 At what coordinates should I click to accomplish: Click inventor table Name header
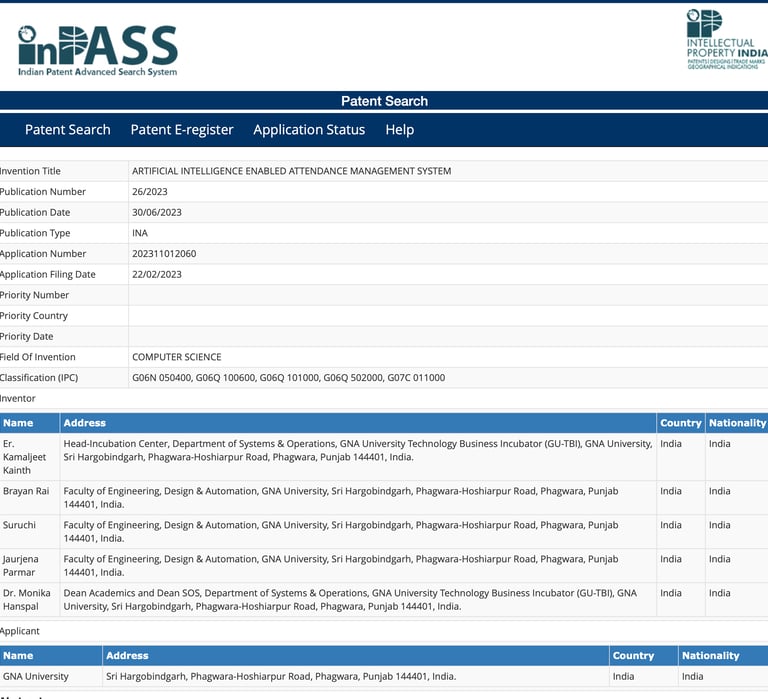coord(29,423)
